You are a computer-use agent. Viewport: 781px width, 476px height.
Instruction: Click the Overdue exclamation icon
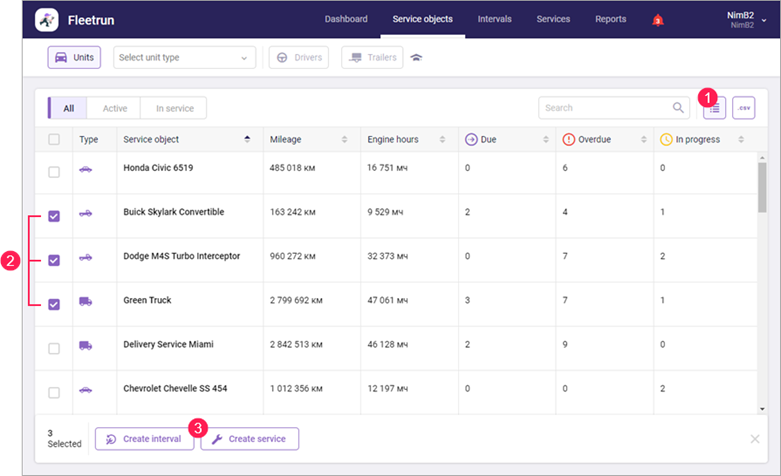click(568, 139)
